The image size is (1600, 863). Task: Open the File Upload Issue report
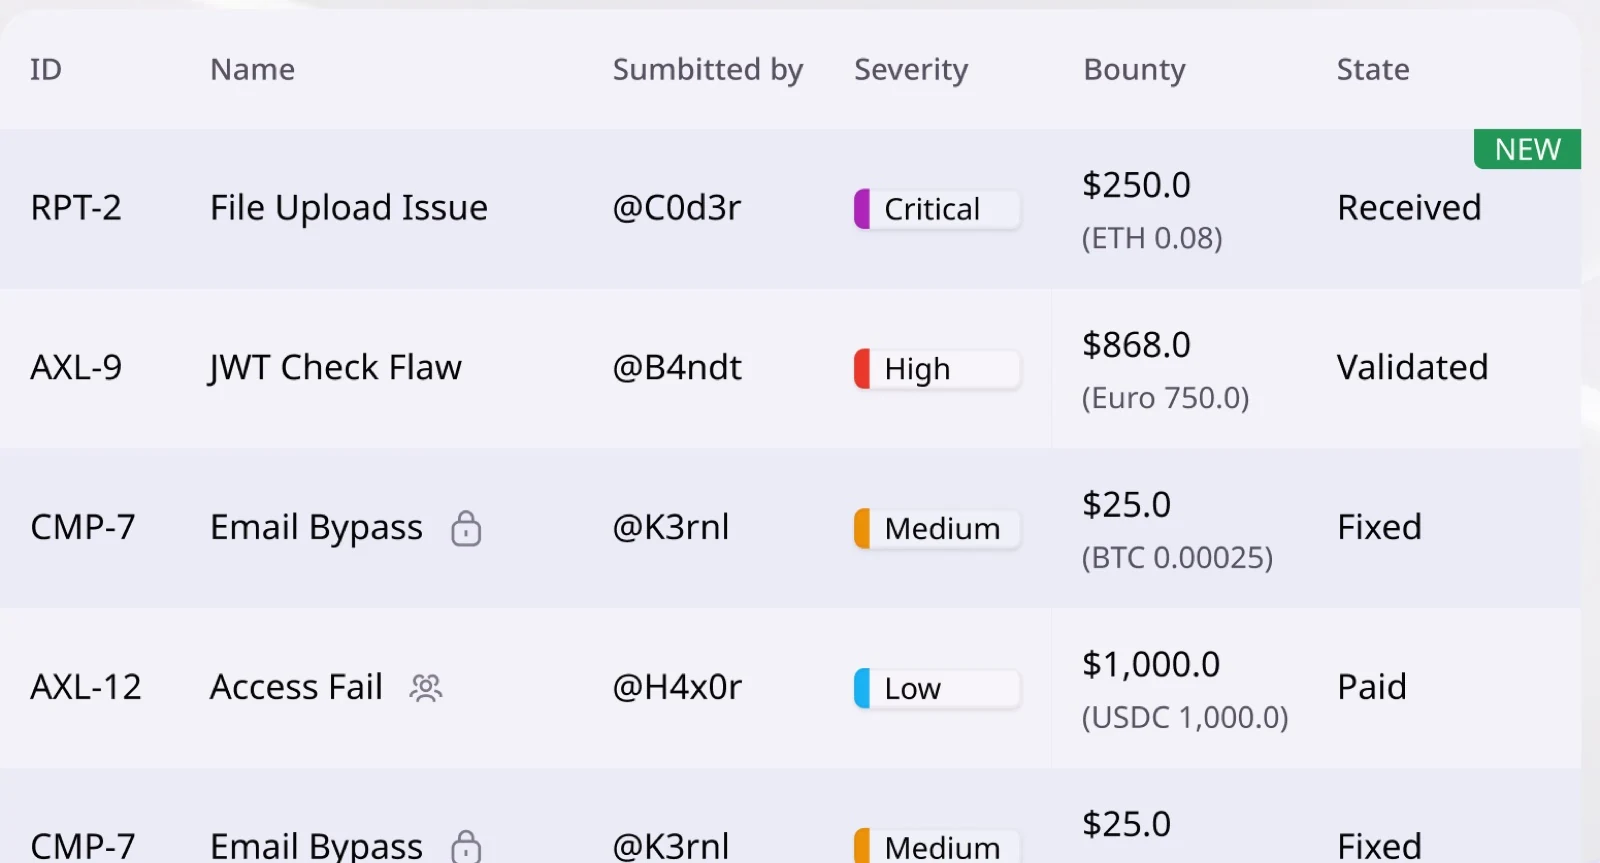click(349, 208)
